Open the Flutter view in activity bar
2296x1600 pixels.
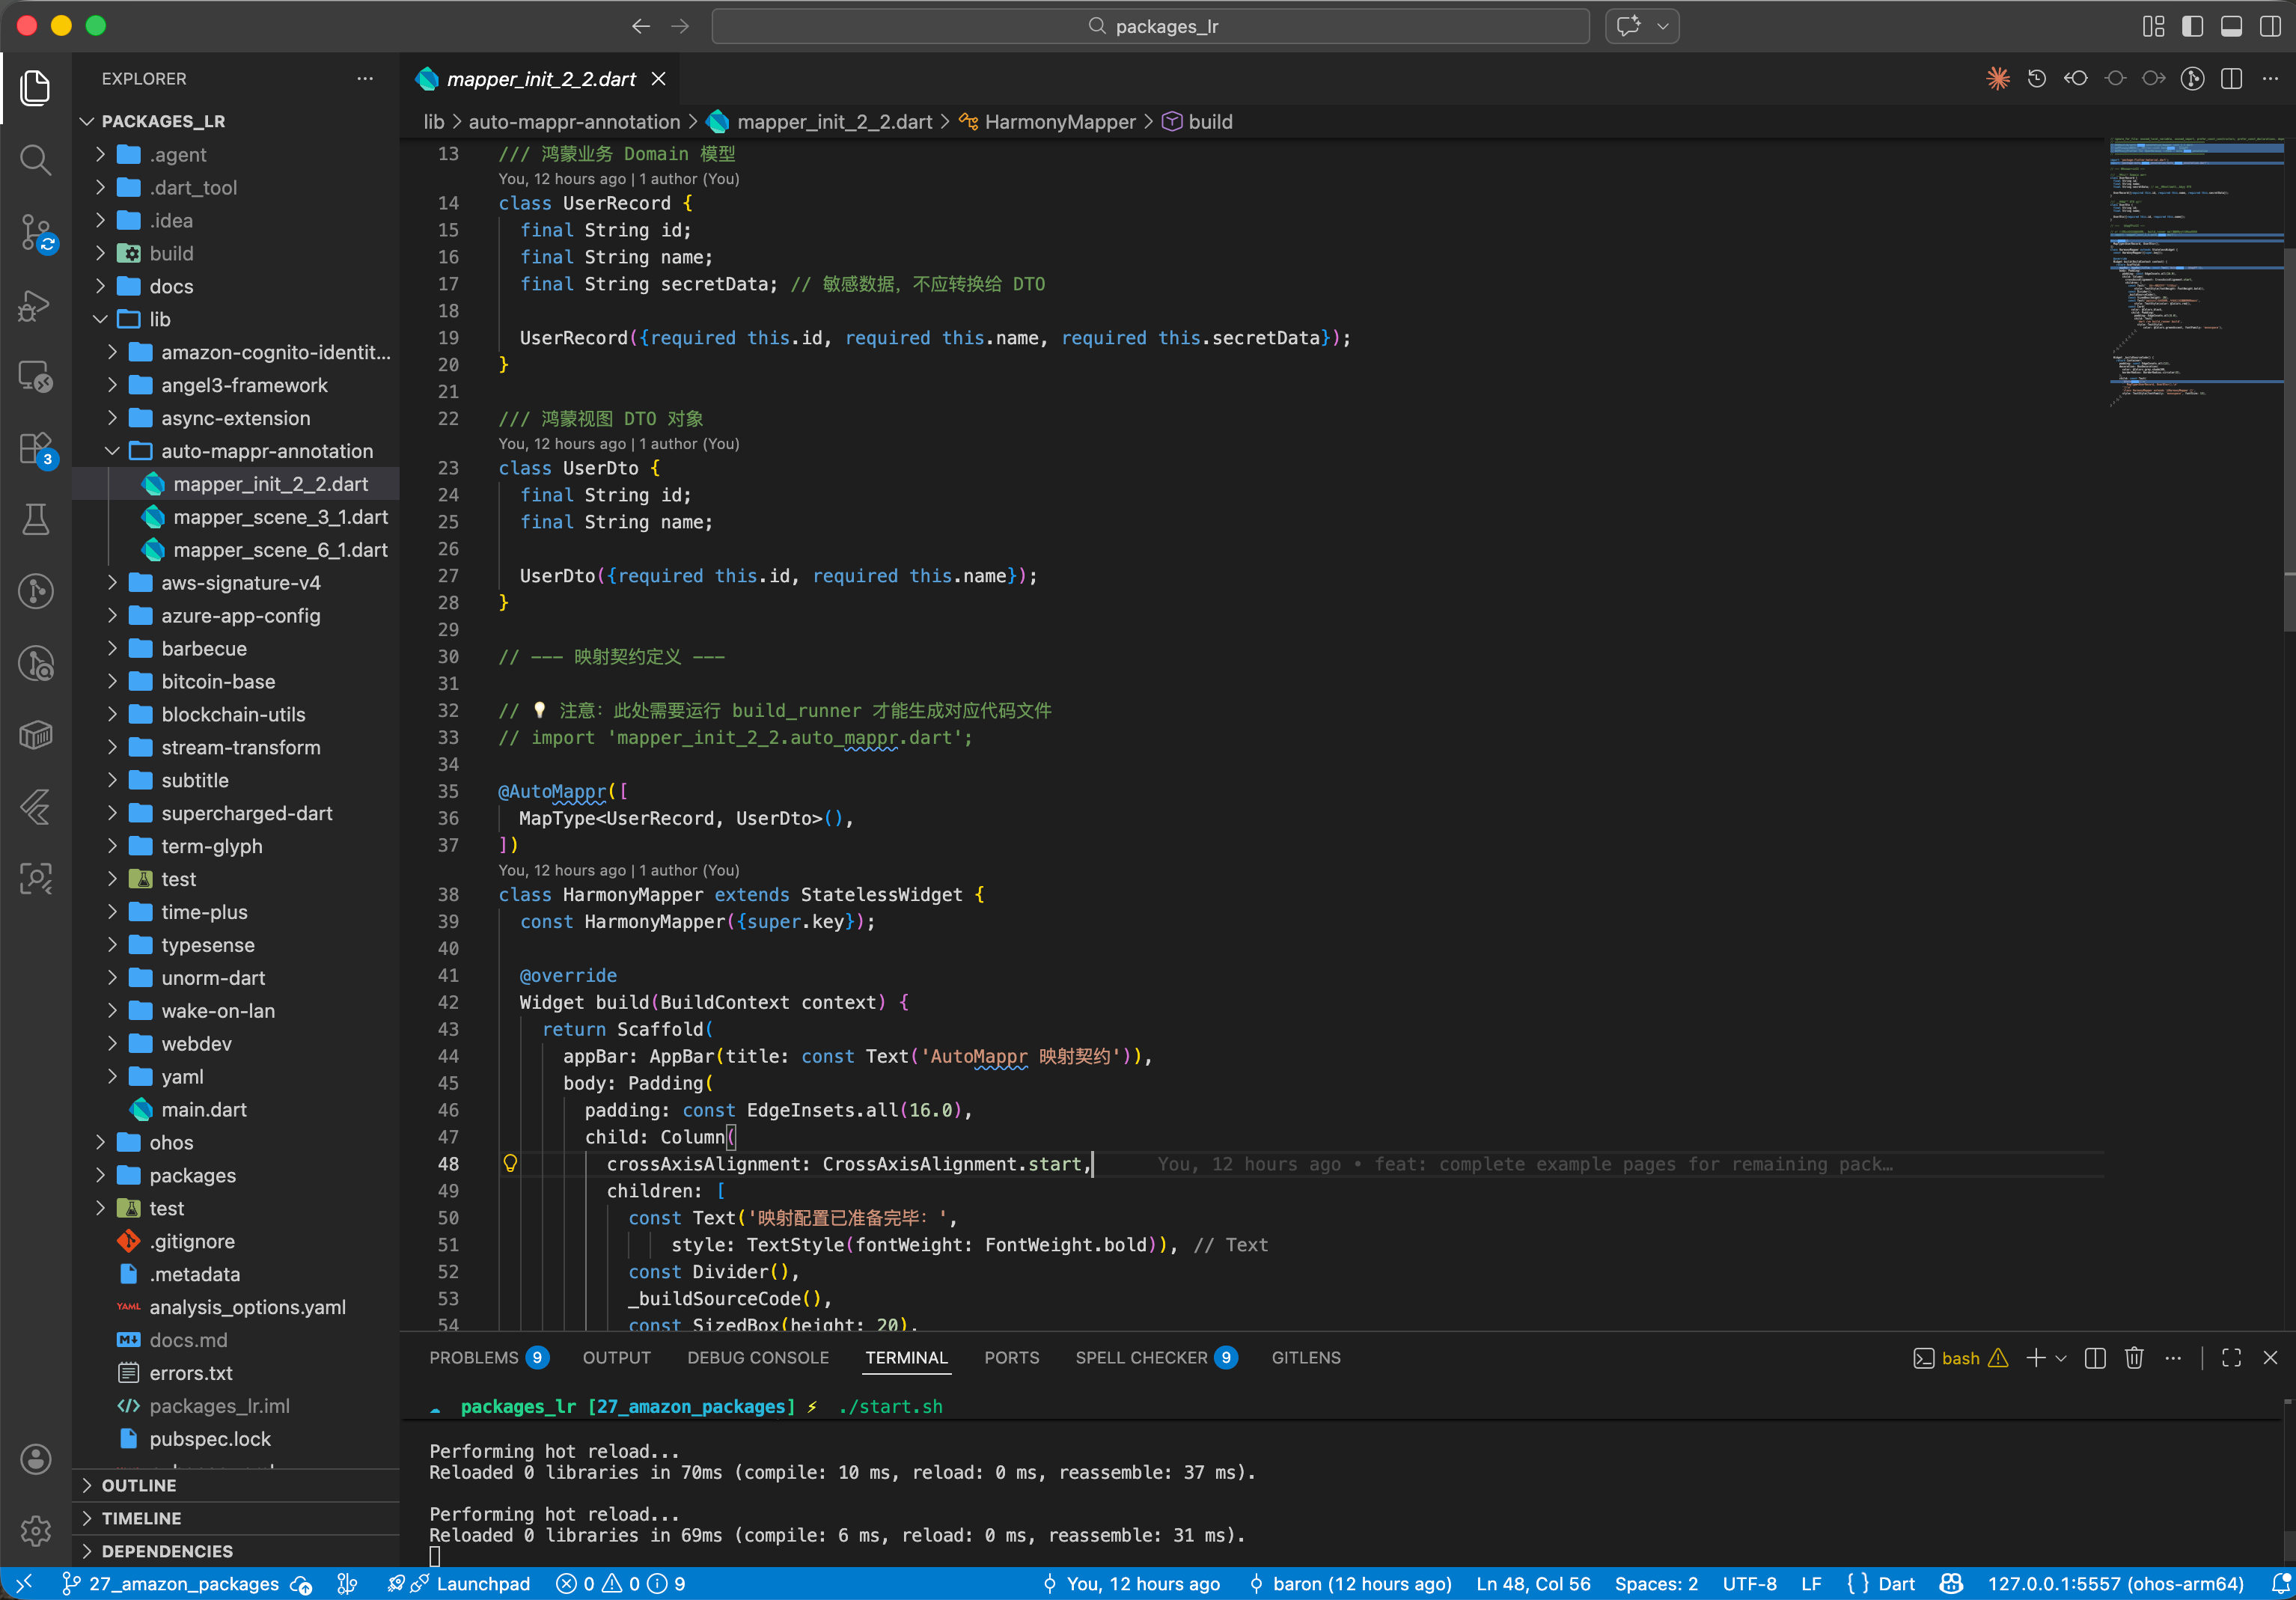(36, 807)
